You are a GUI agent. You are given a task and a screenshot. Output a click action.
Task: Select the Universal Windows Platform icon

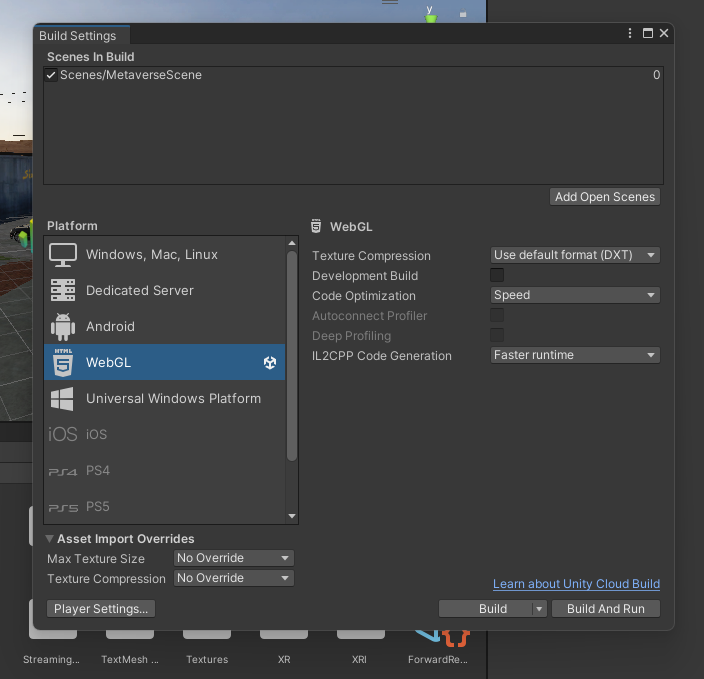[x=62, y=399]
